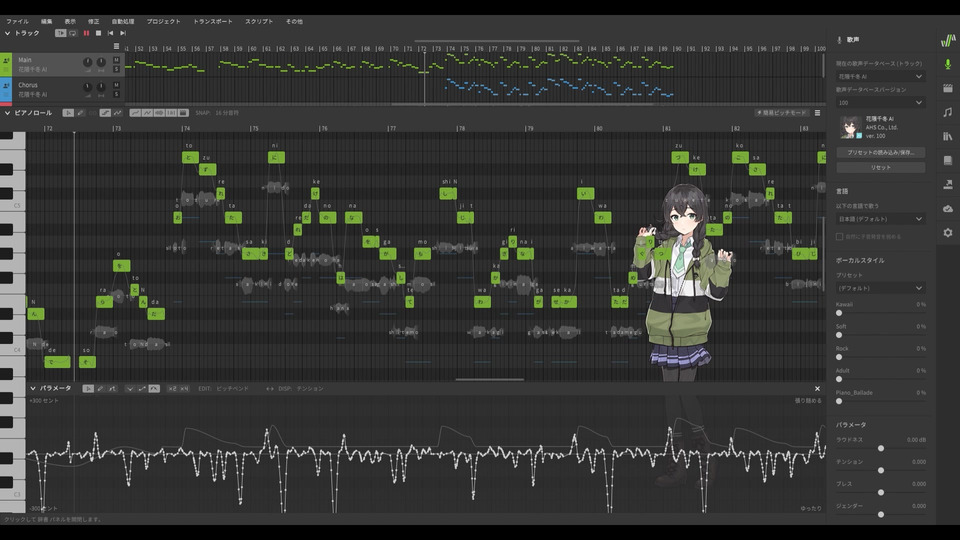Select pointer tool in parameter panel

[88, 388]
